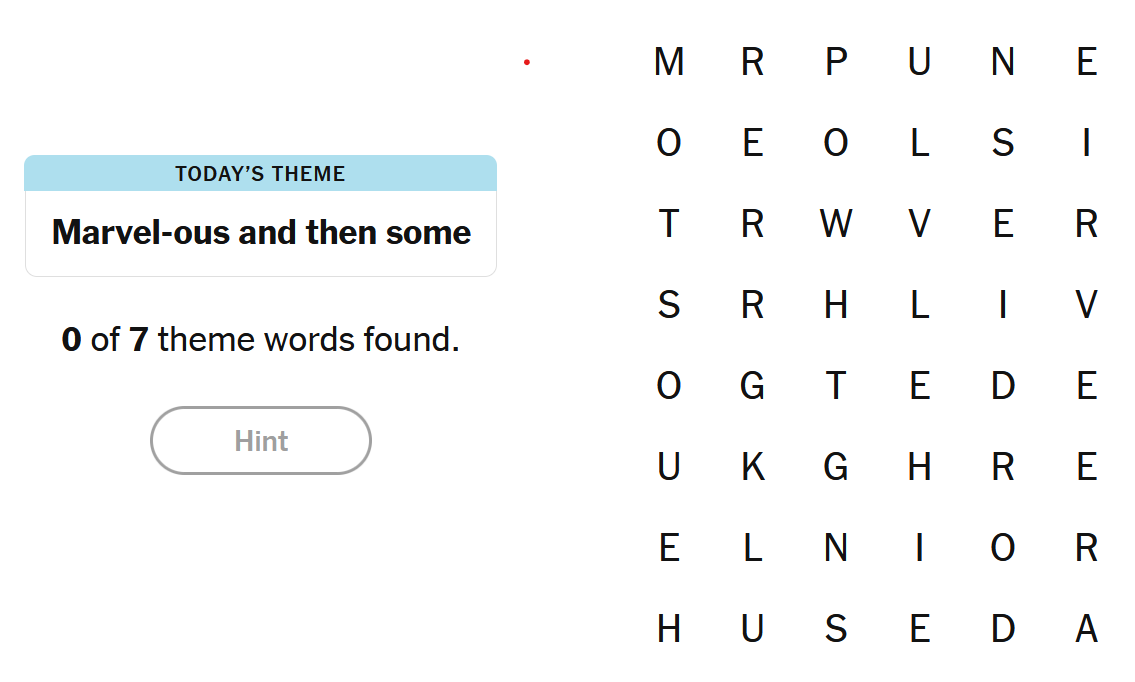Click the letter E in the top-right corner
This screenshot has width=1135, height=682.
point(1087,62)
